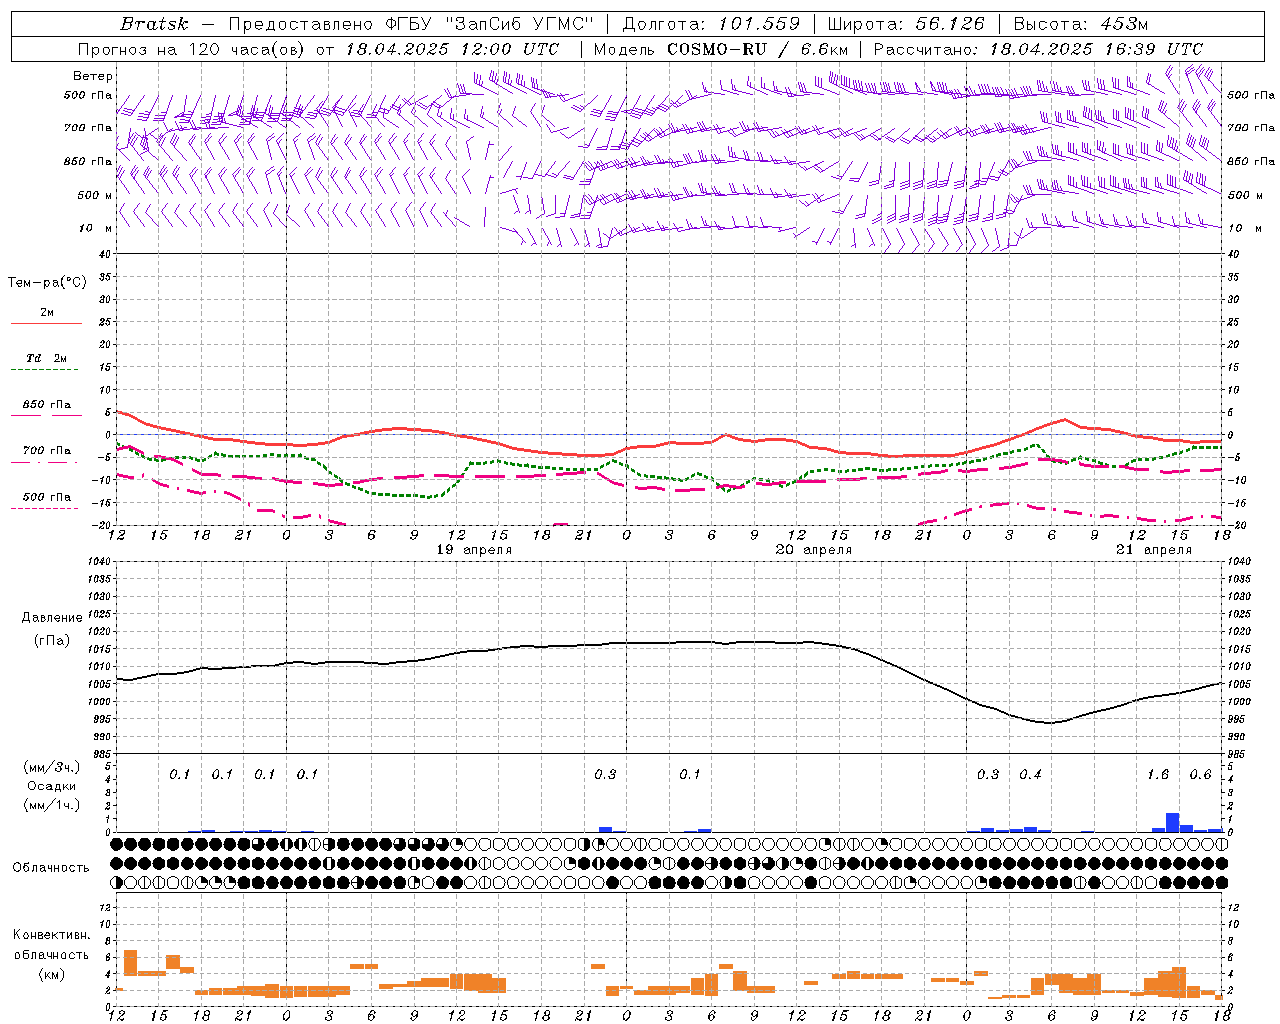Select the "Широта: 56.126" header field
This screenshot has height=1024, width=1280.
click(x=906, y=24)
